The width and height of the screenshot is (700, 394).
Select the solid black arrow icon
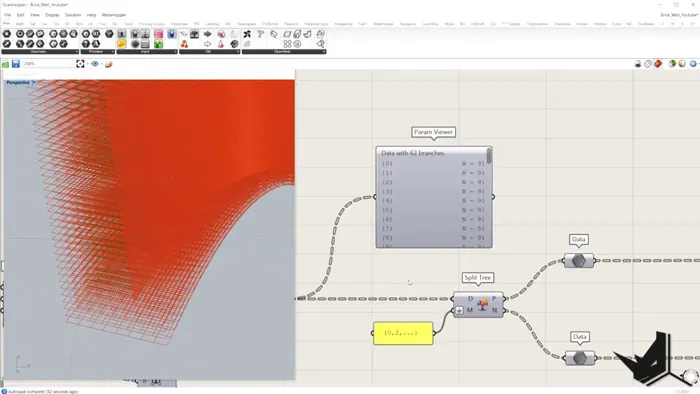pyautogui.click(x=208, y=34)
